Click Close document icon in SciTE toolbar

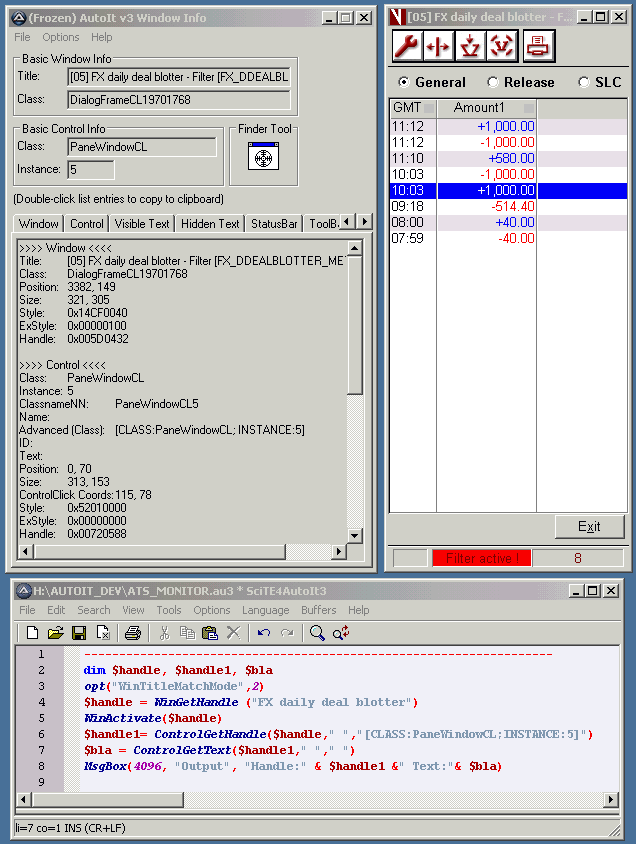(x=103, y=633)
